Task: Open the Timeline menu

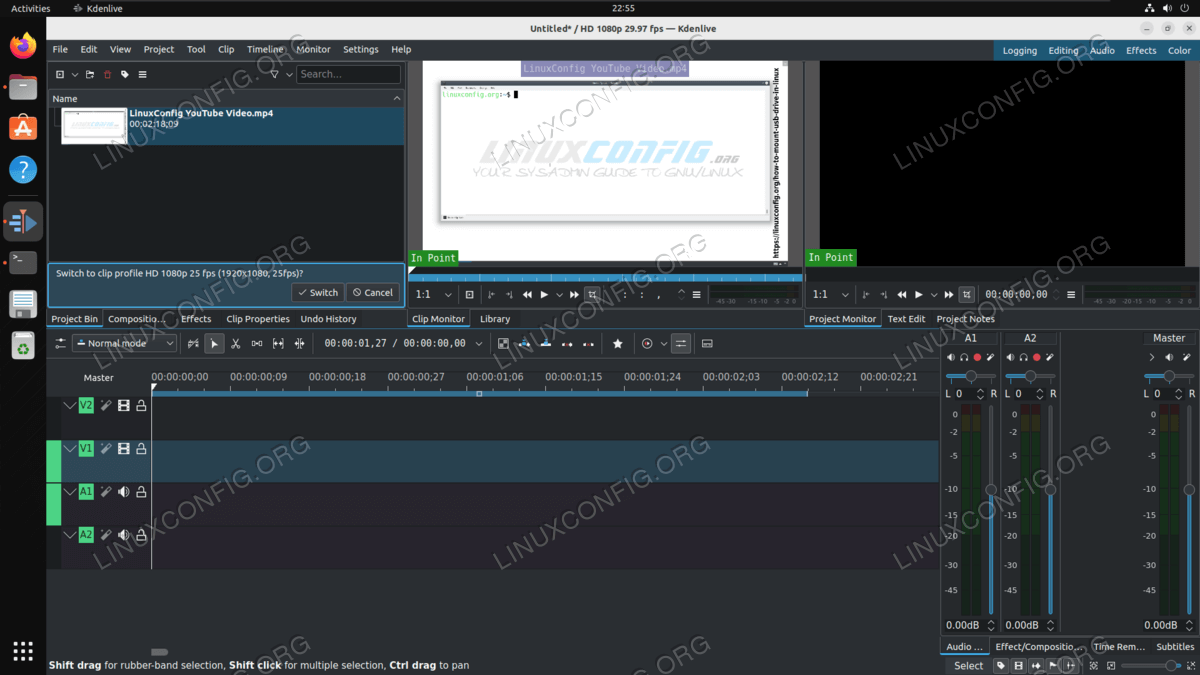Action: click(x=265, y=49)
